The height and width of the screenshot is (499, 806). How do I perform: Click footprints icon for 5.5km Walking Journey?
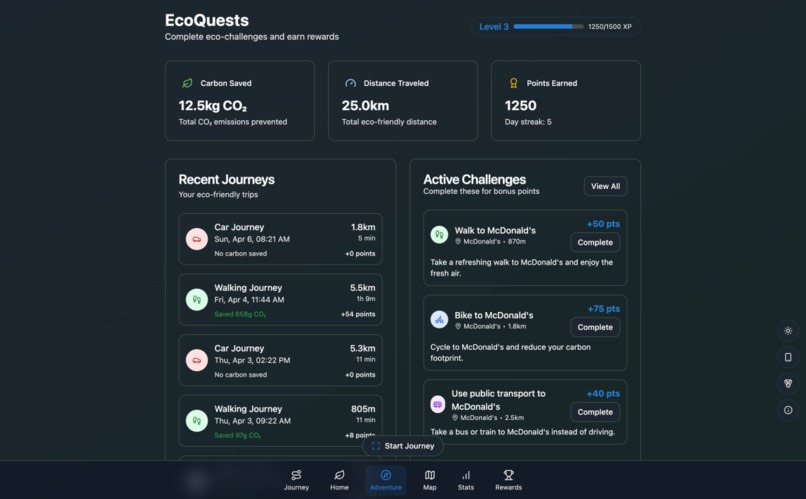tap(196, 300)
